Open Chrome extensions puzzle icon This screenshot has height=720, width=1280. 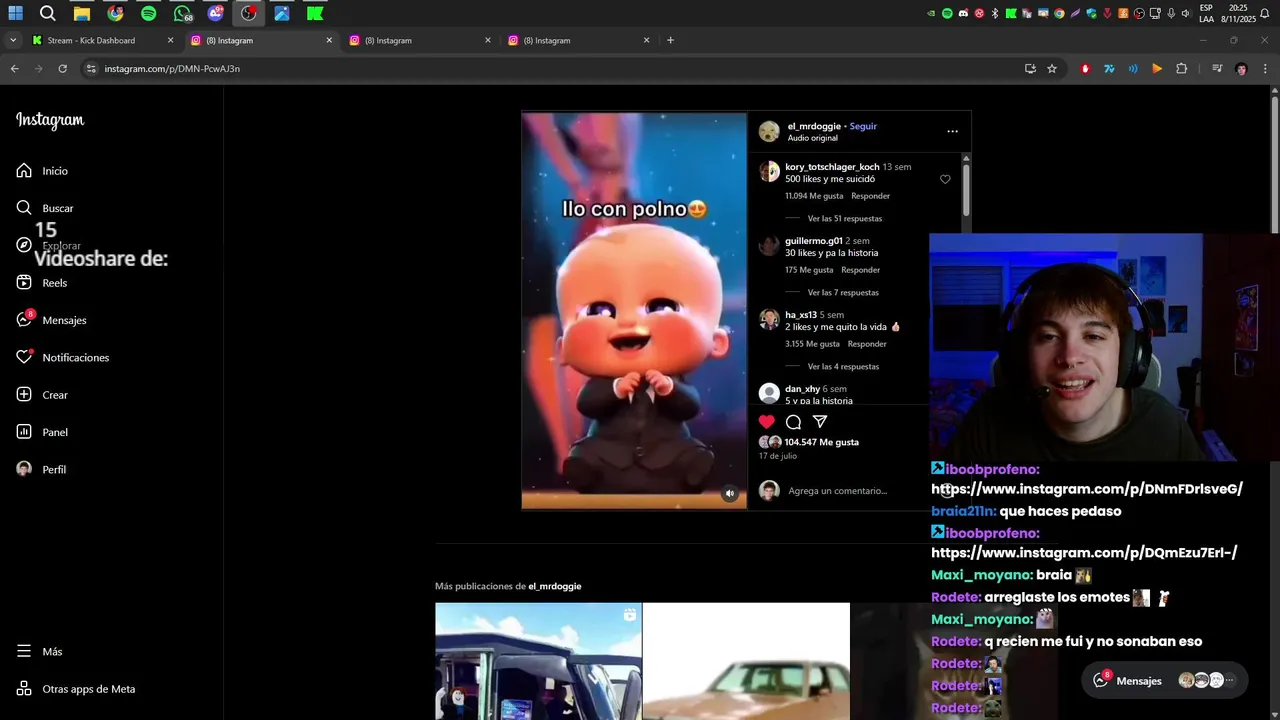tap(1181, 69)
